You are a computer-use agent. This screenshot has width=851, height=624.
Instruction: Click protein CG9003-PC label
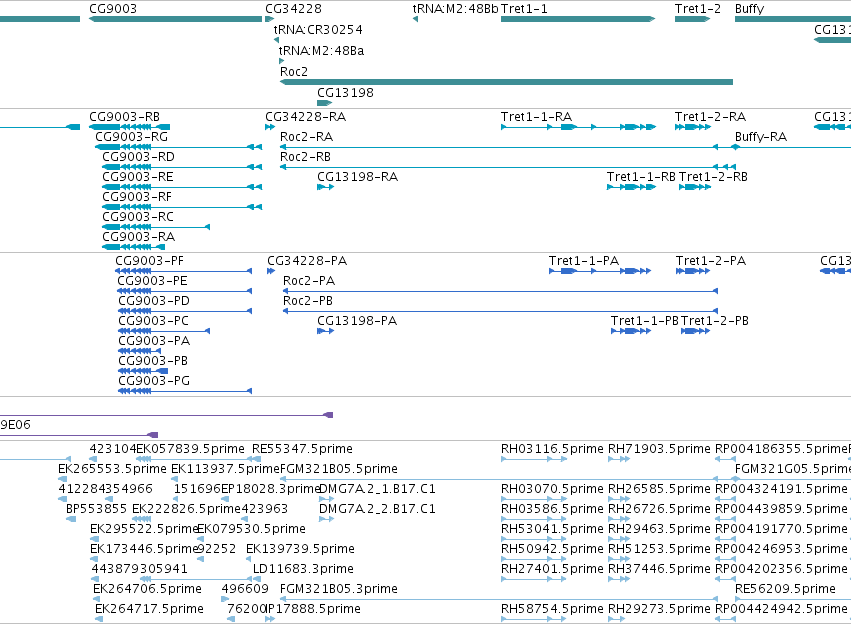(x=154, y=321)
